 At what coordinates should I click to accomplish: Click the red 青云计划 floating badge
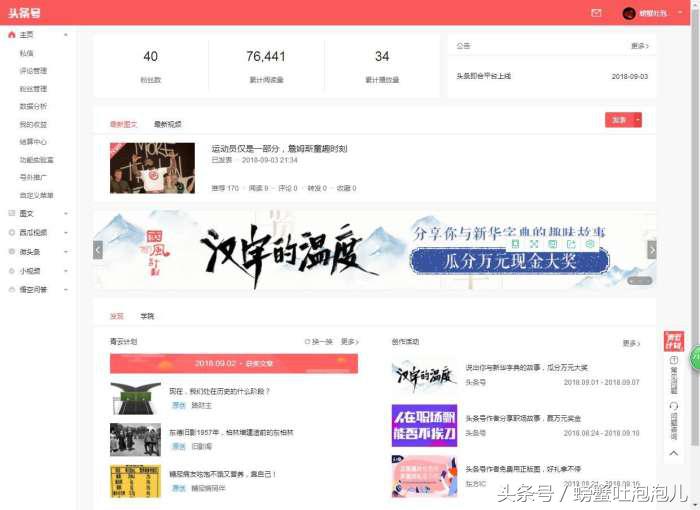(x=674, y=341)
